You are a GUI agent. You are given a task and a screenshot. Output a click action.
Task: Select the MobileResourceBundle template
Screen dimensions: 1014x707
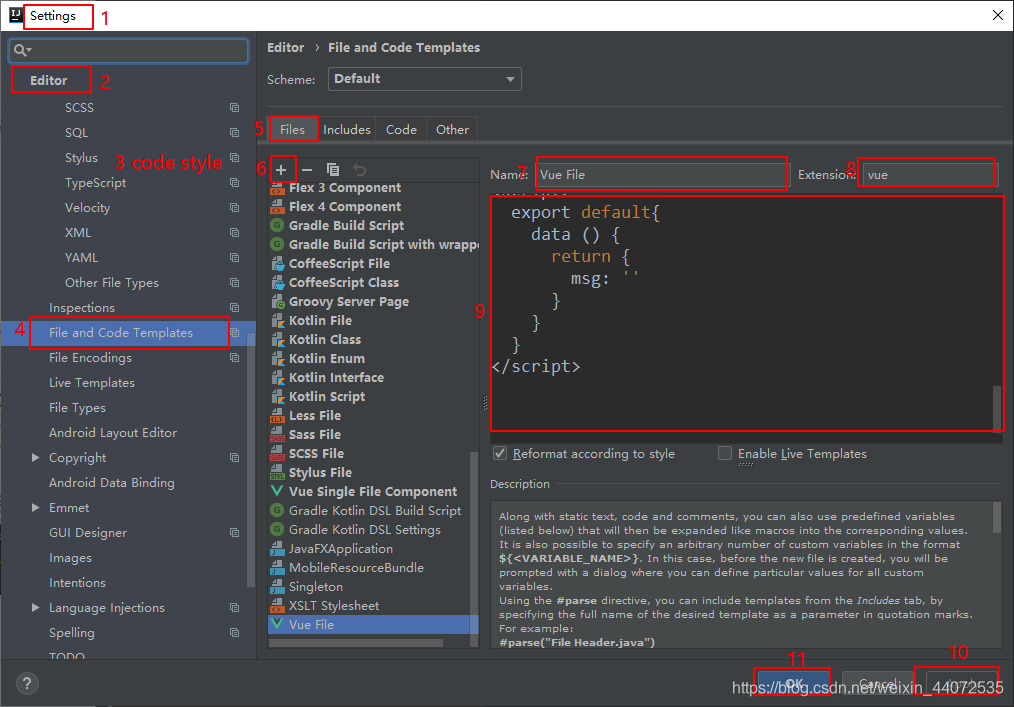pos(356,568)
